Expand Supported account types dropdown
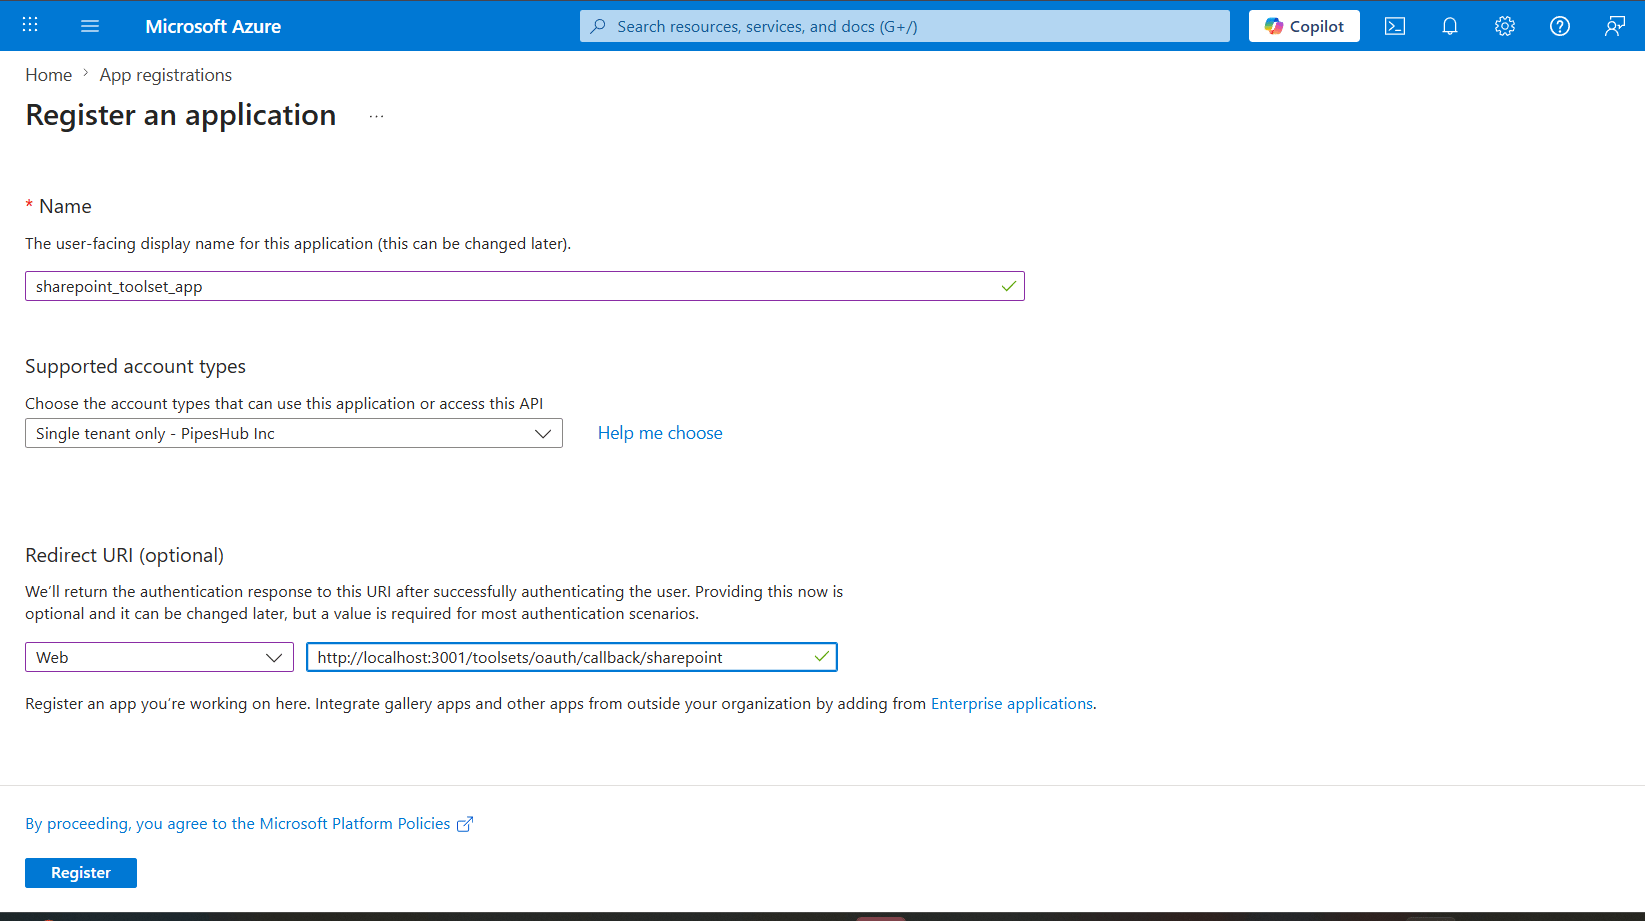This screenshot has width=1645, height=921. [294, 433]
